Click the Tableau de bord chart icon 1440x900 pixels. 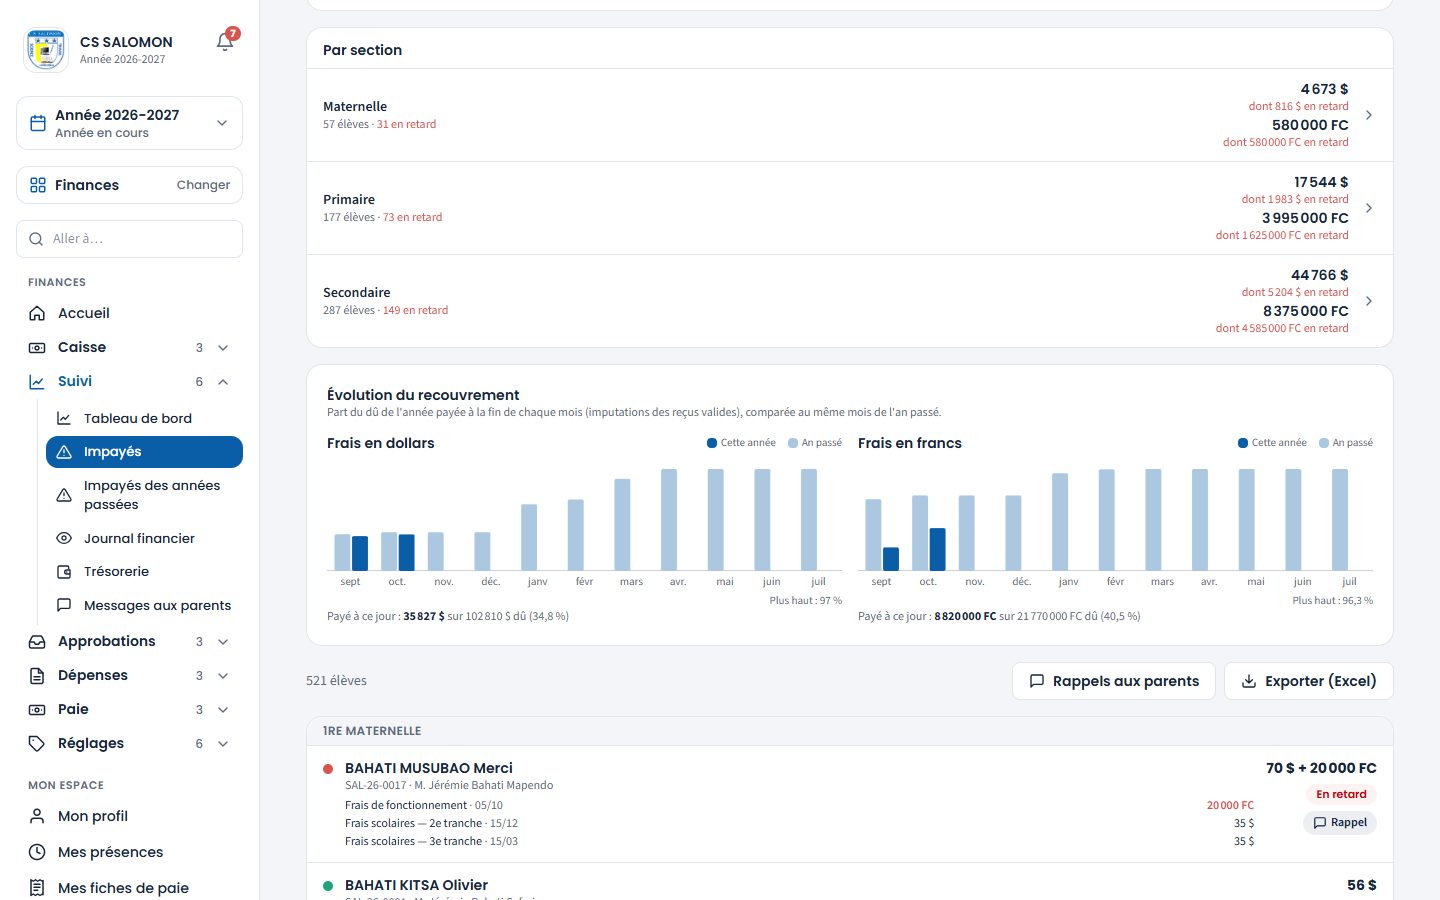click(x=64, y=418)
